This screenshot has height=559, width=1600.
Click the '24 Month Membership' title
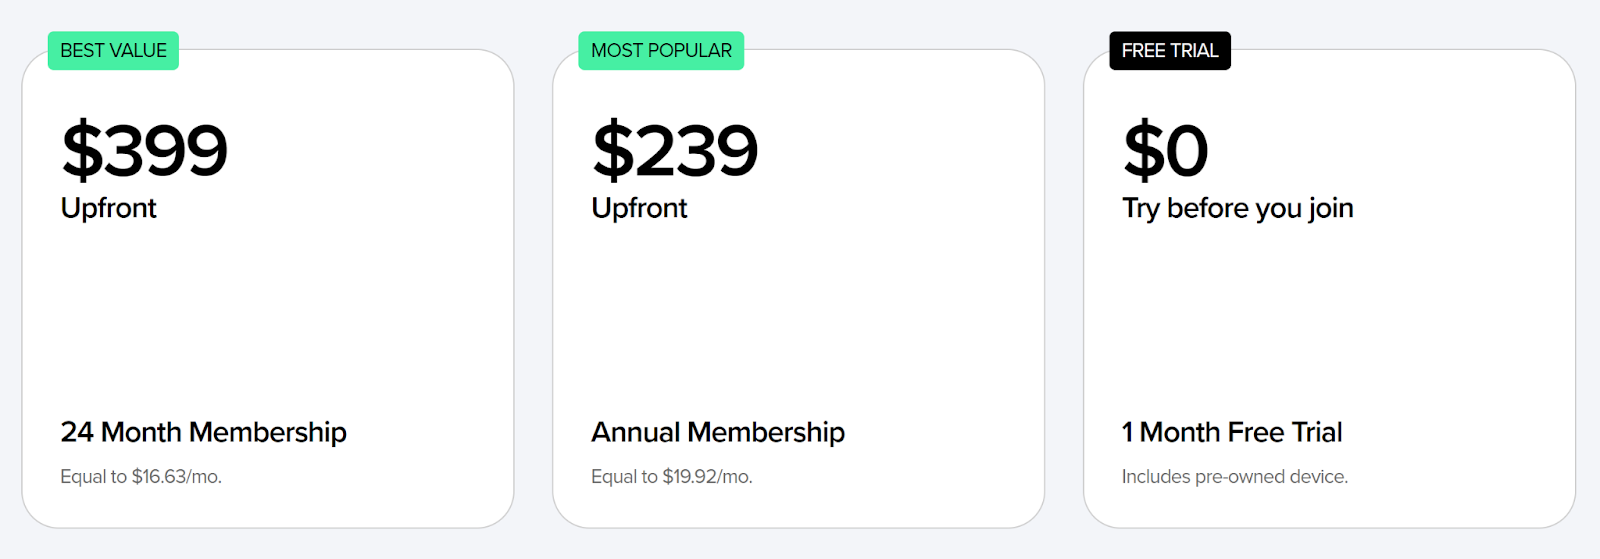click(x=204, y=432)
